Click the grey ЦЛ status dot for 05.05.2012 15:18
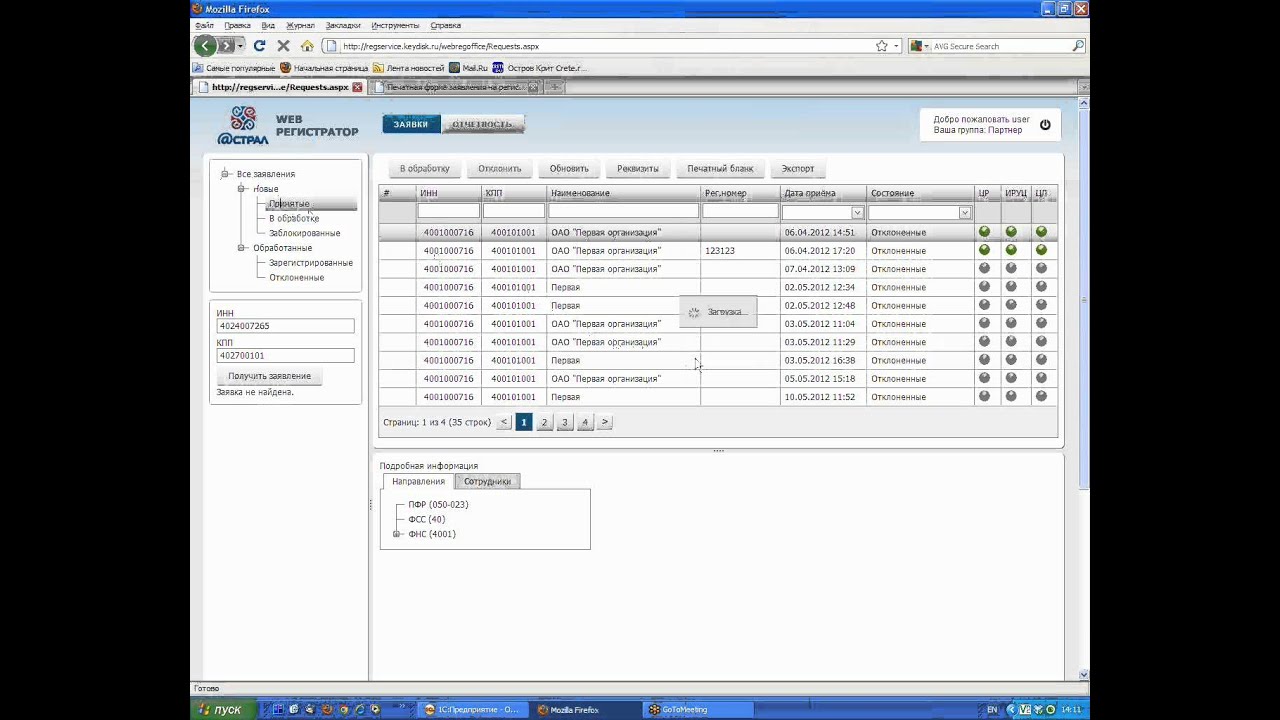Viewport: 1280px width, 720px height. (1041, 378)
